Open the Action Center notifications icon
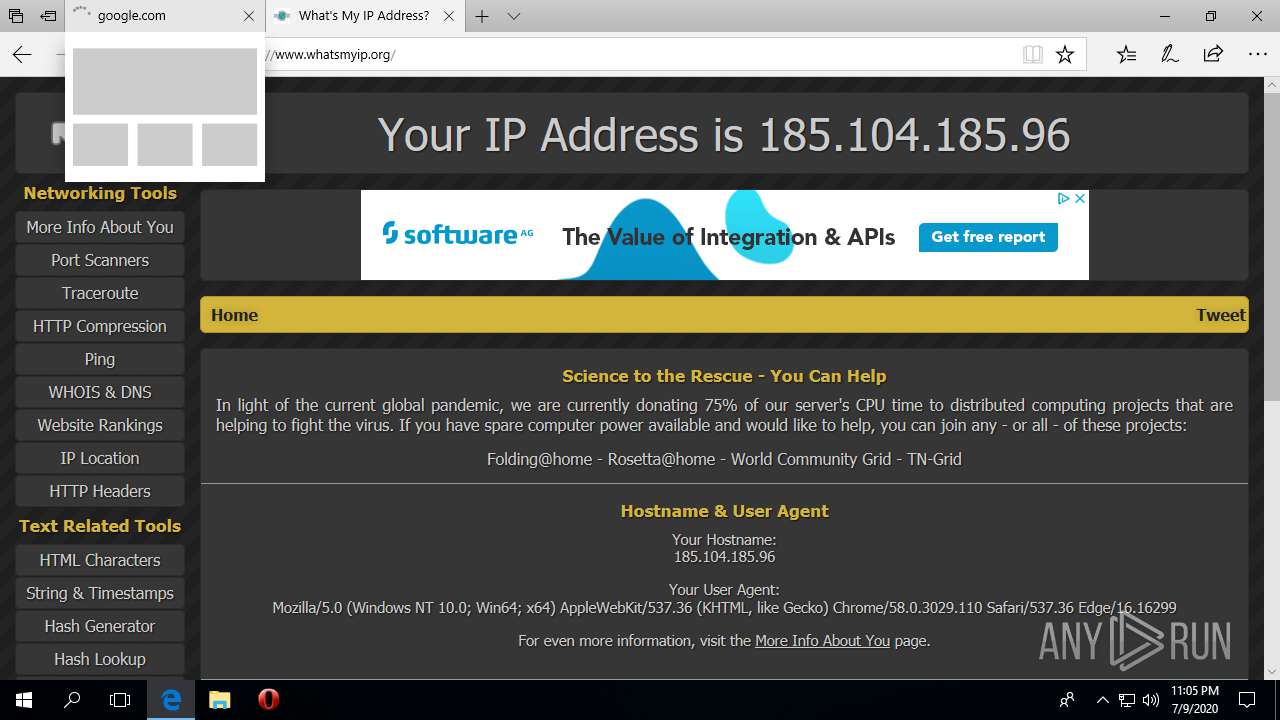The image size is (1280, 720). 1247,700
